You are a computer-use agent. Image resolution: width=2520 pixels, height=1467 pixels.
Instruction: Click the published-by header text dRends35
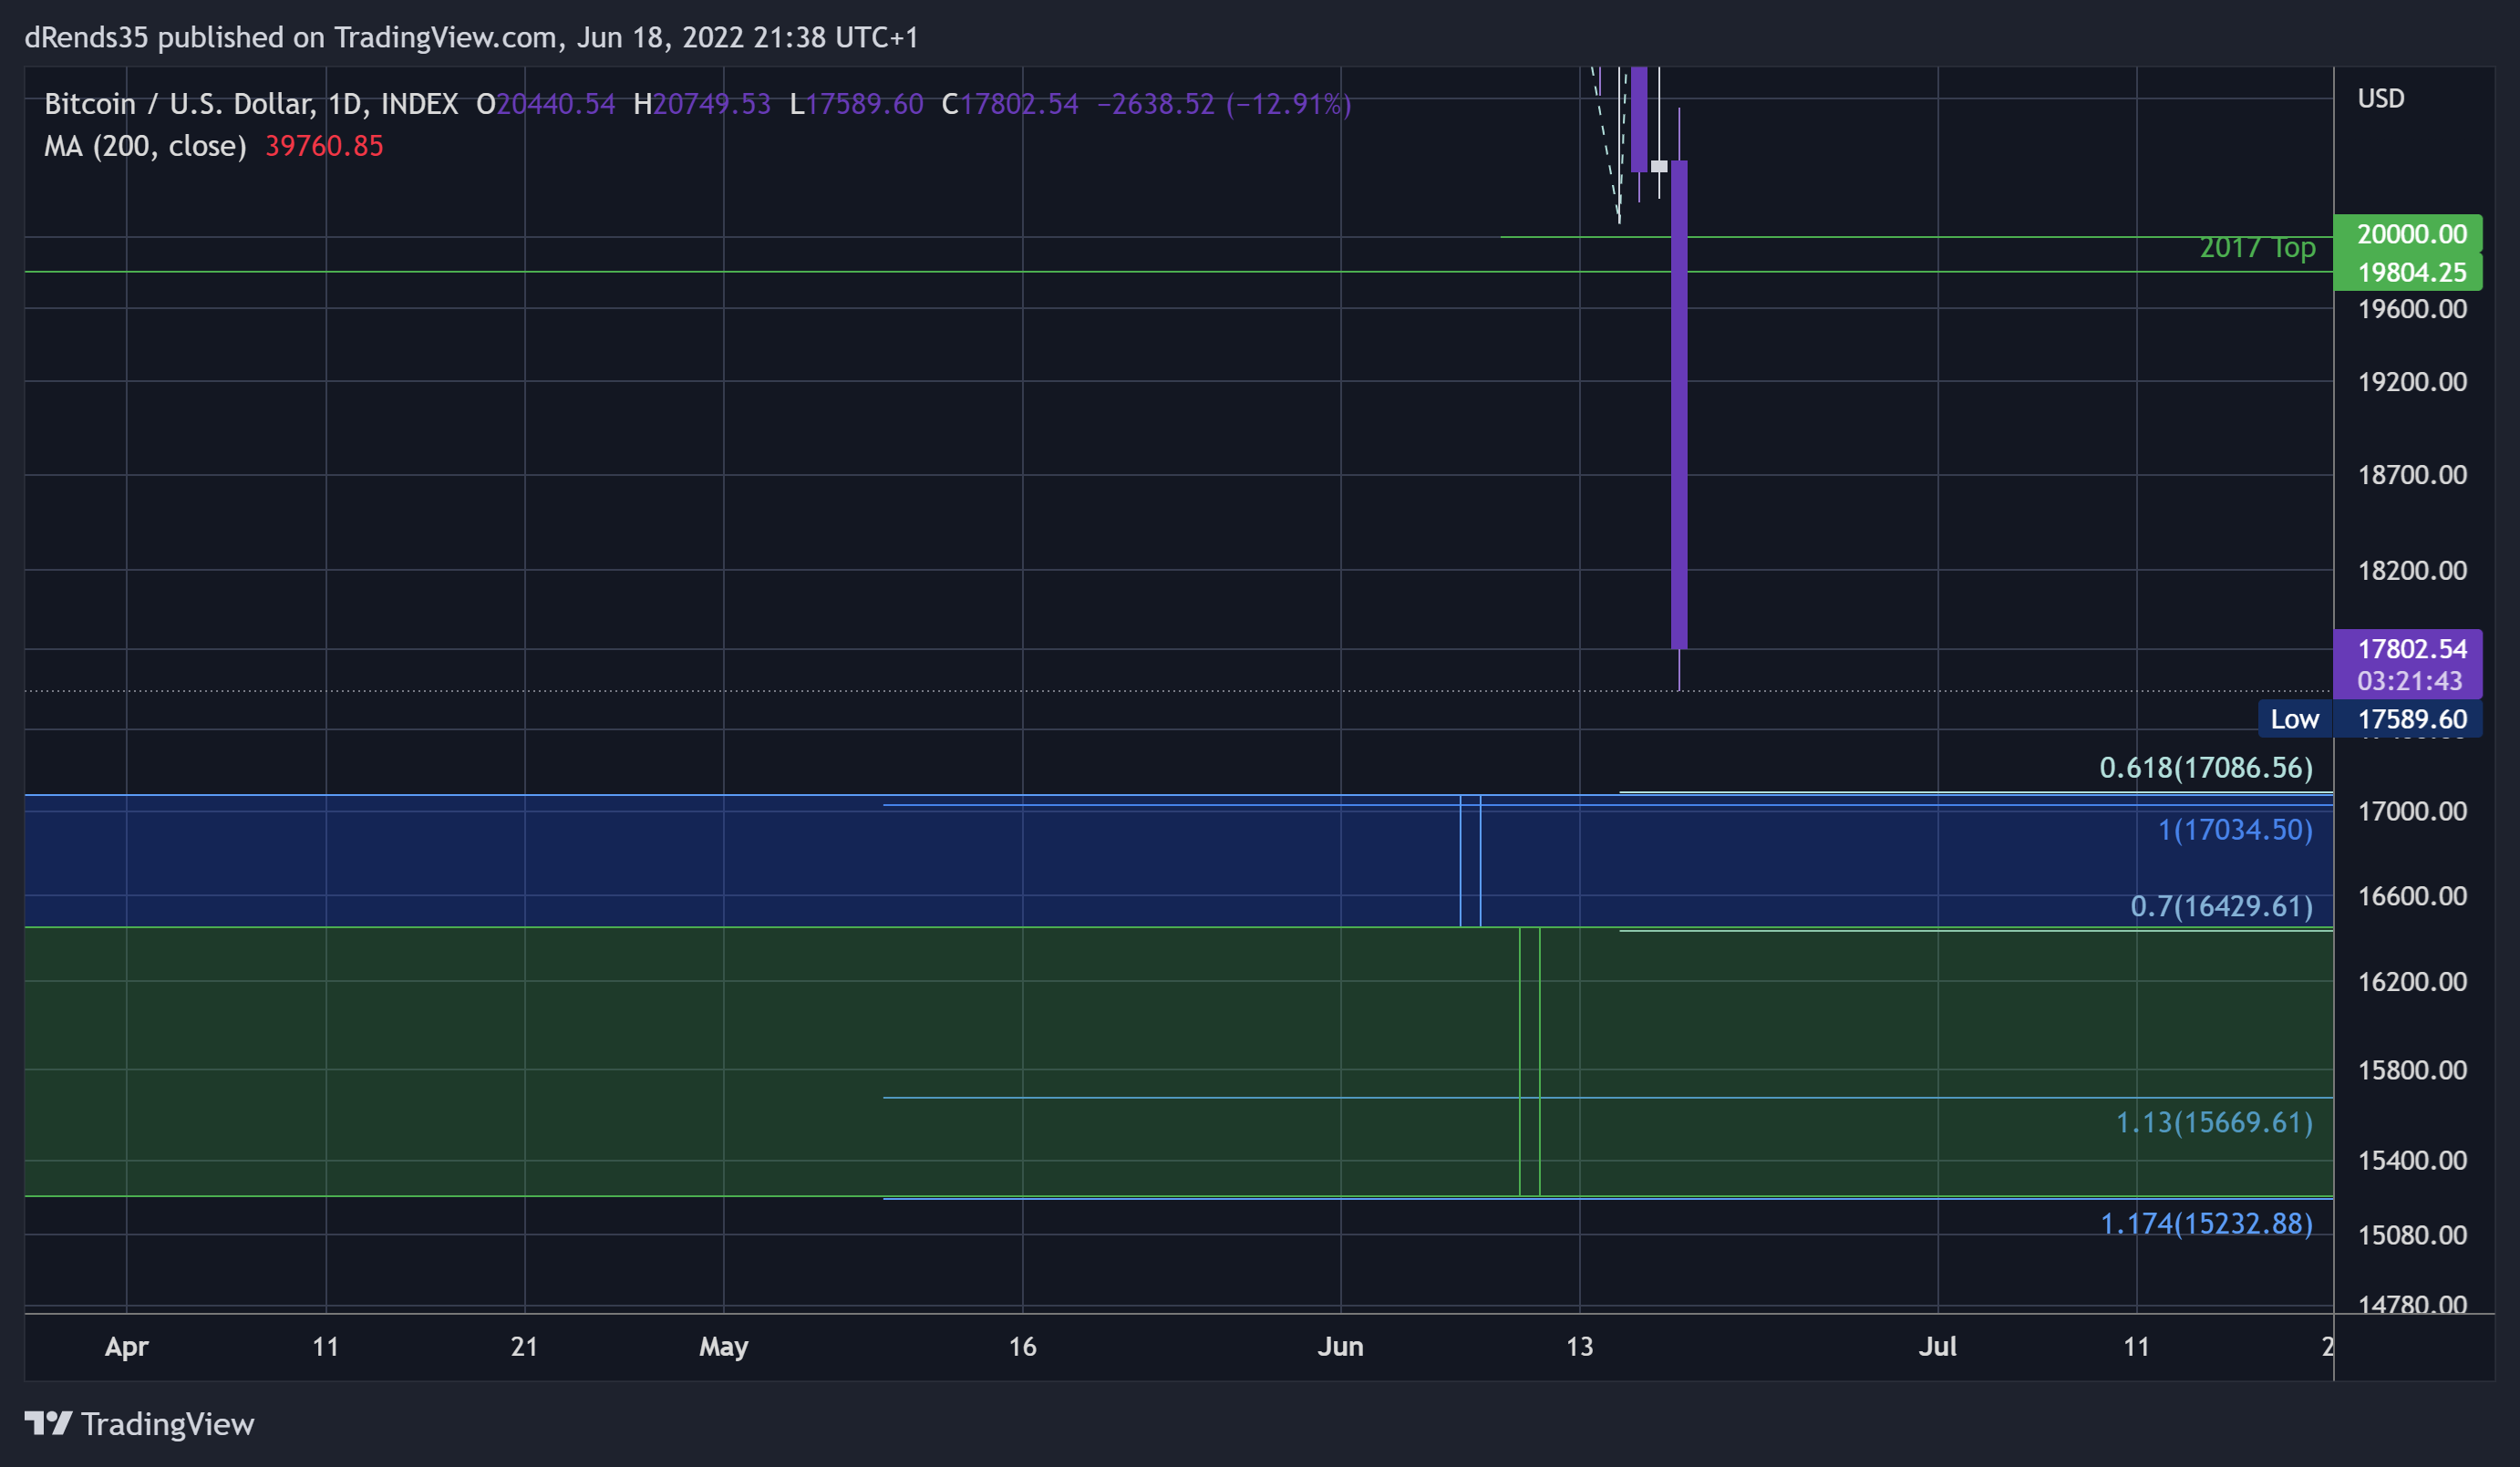(86, 37)
